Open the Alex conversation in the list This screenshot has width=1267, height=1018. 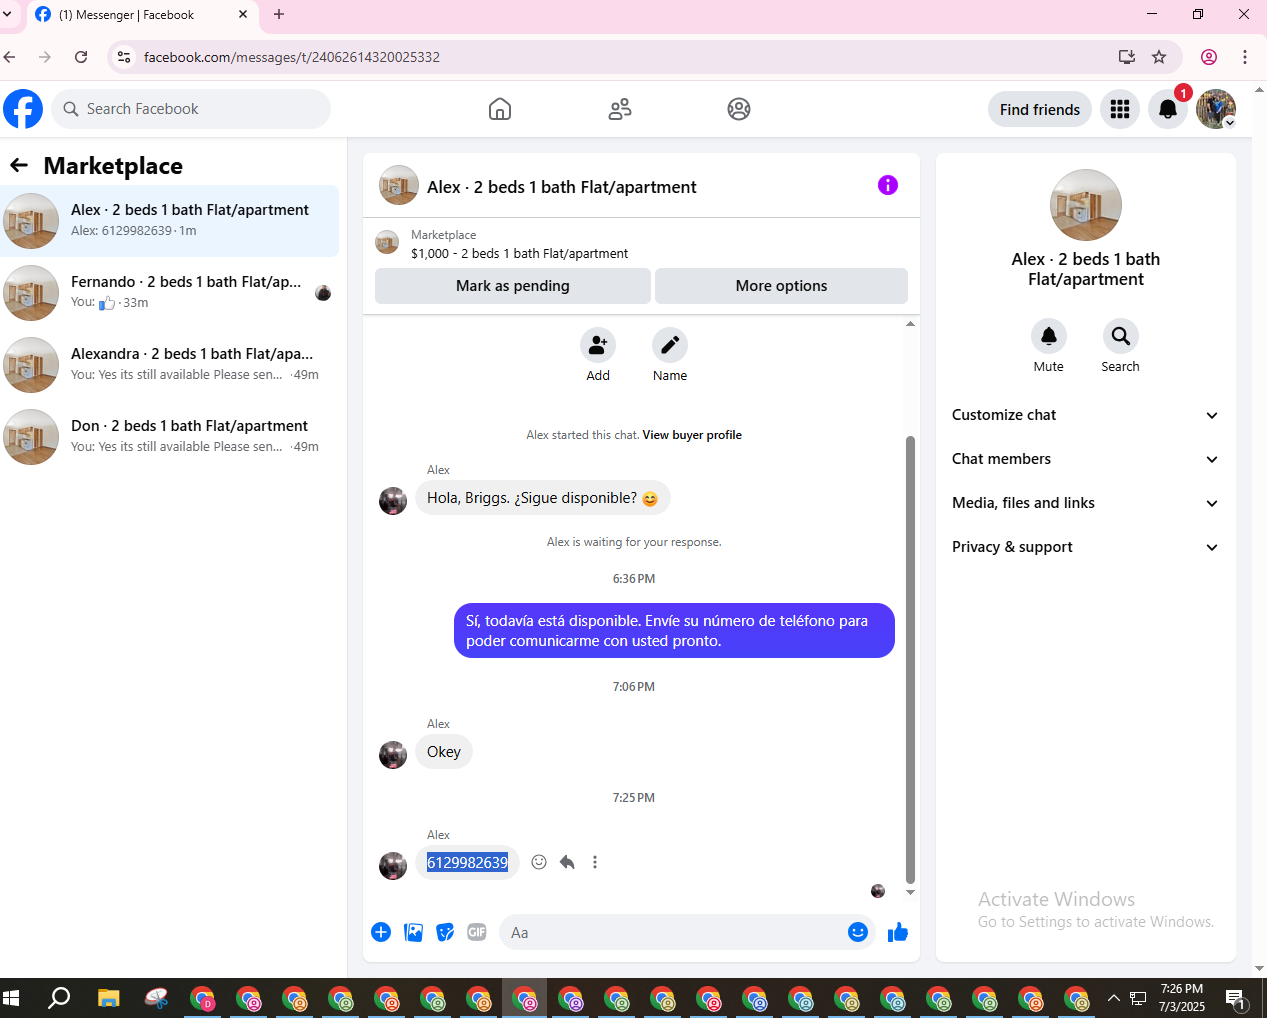click(169, 221)
